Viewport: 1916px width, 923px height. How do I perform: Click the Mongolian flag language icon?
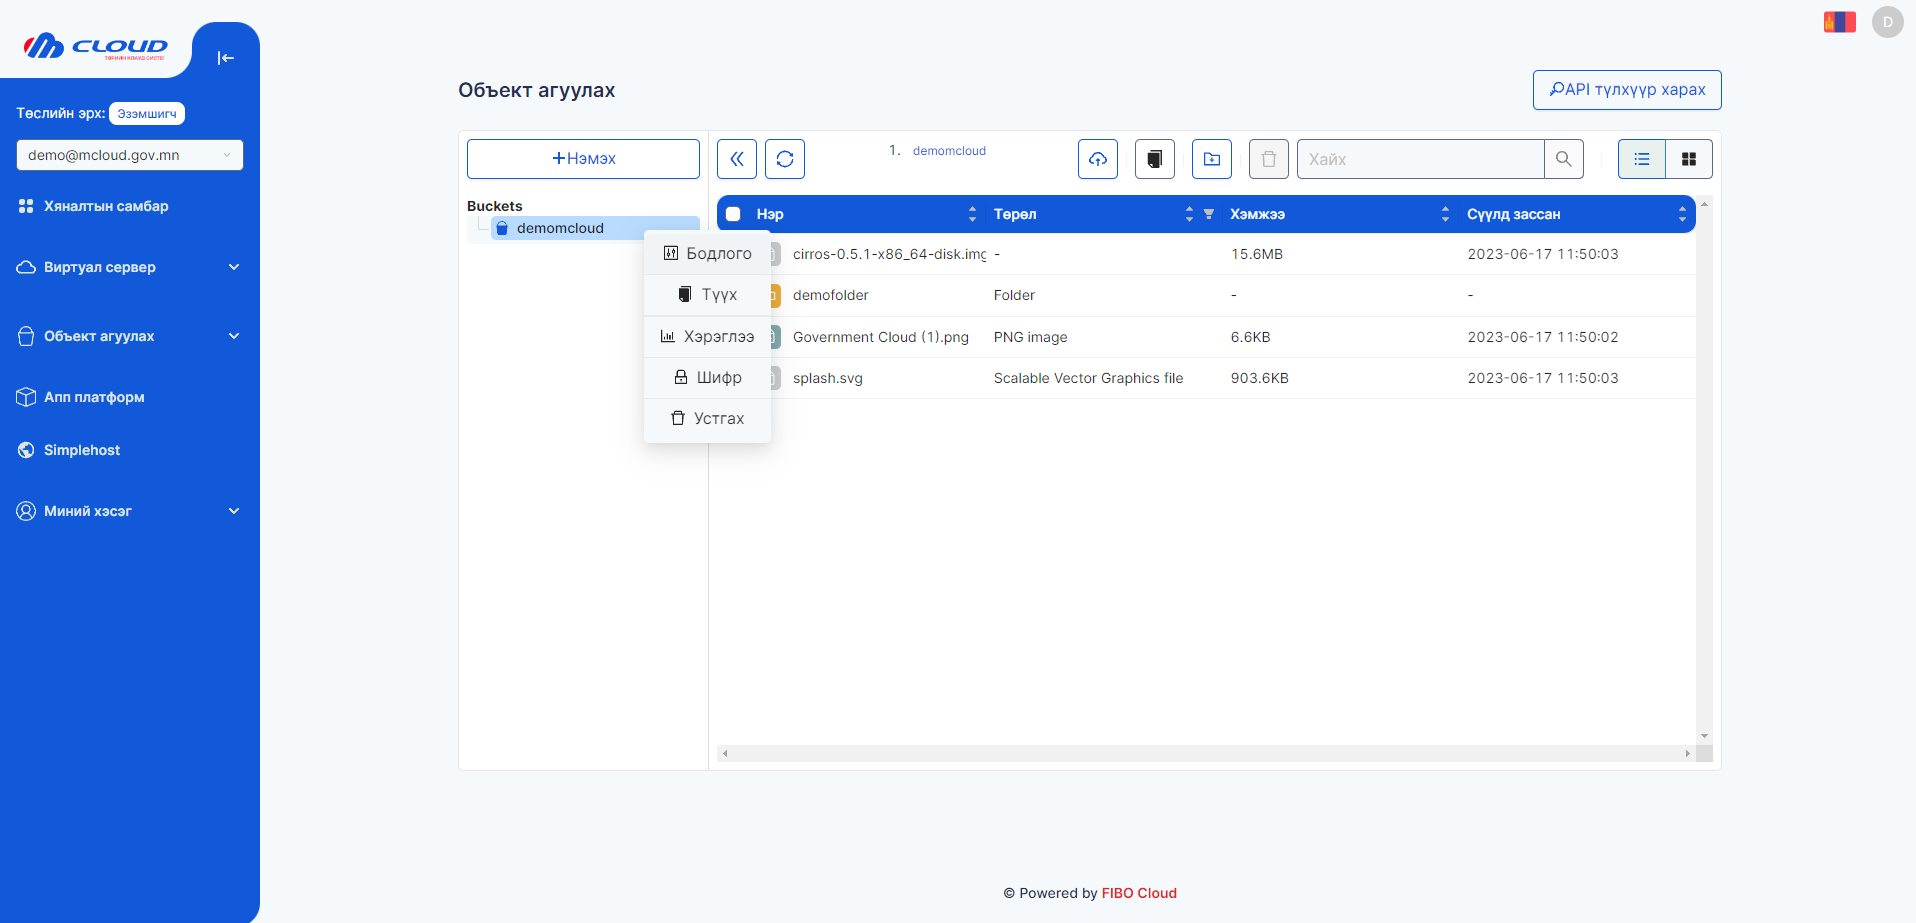point(1839,22)
